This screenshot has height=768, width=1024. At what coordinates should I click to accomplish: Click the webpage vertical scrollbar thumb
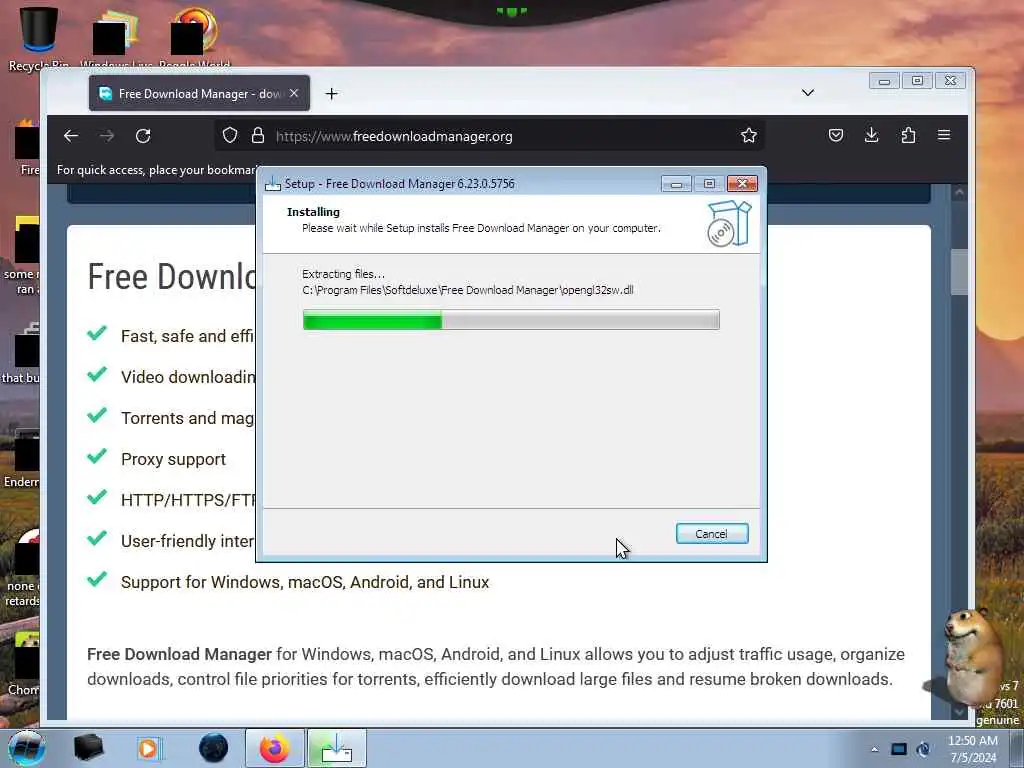click(959, 272)
